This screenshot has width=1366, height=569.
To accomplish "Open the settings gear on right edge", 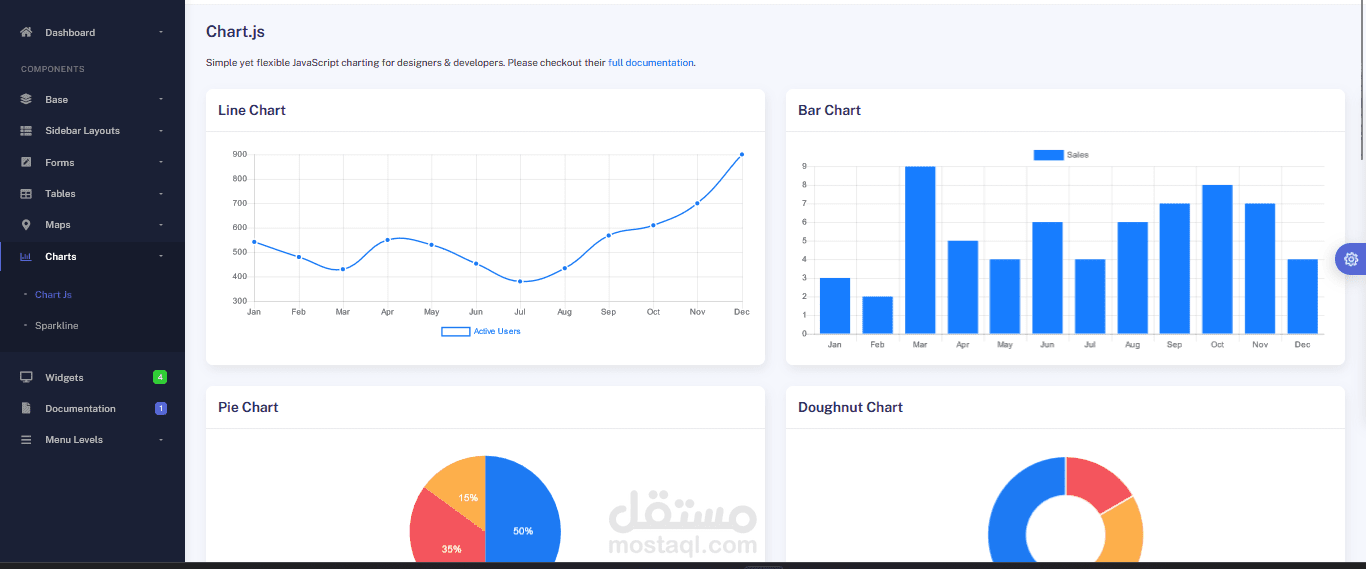I will [x=1351, y=259].
